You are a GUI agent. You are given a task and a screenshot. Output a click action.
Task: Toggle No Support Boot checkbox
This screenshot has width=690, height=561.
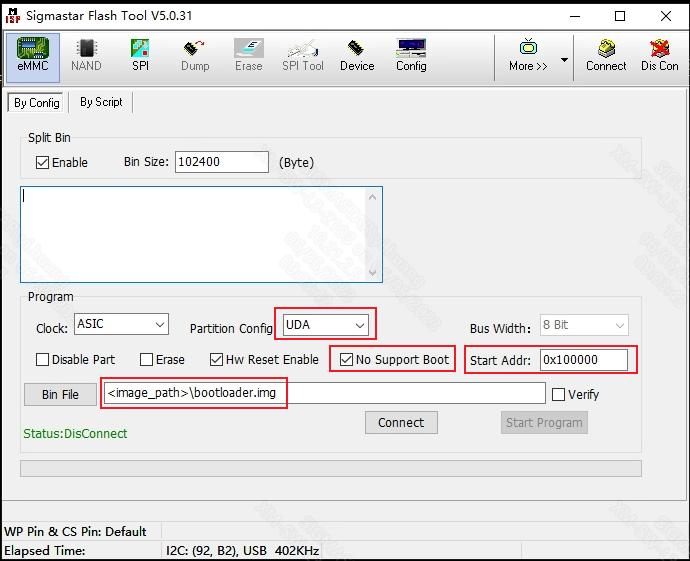click(x=346, y=359)
